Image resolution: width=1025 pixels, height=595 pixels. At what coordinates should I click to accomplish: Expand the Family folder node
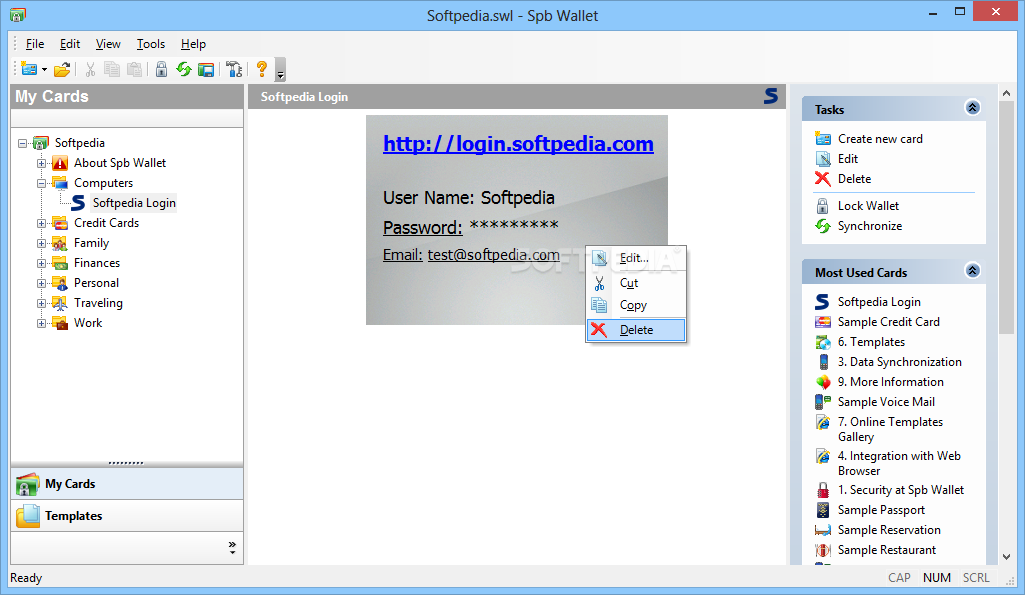coord(41,244)
